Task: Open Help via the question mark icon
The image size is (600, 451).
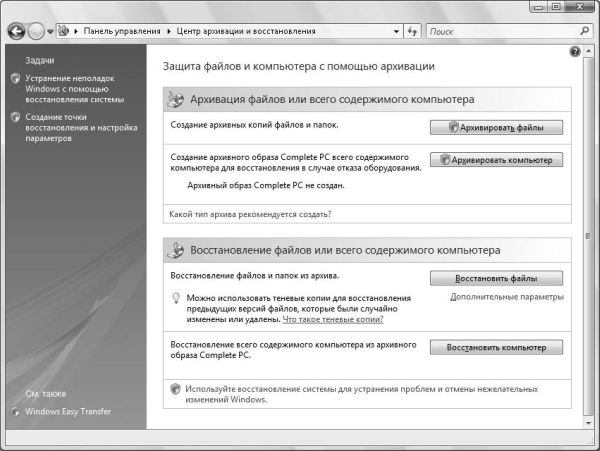Action: coord(575,52)
